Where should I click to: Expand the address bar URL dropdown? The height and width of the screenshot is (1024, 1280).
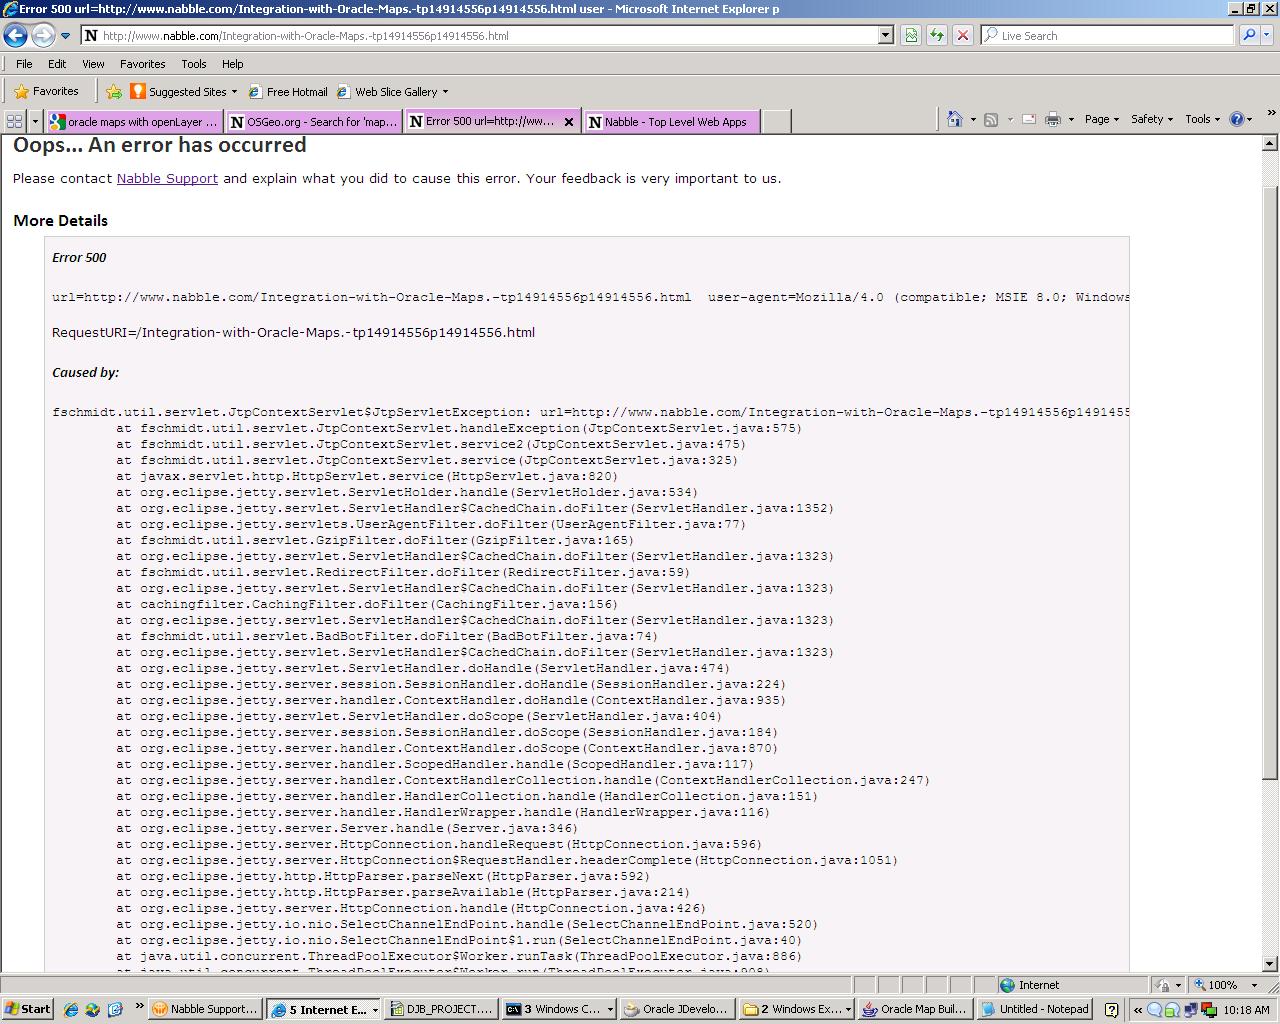(885, 35)
